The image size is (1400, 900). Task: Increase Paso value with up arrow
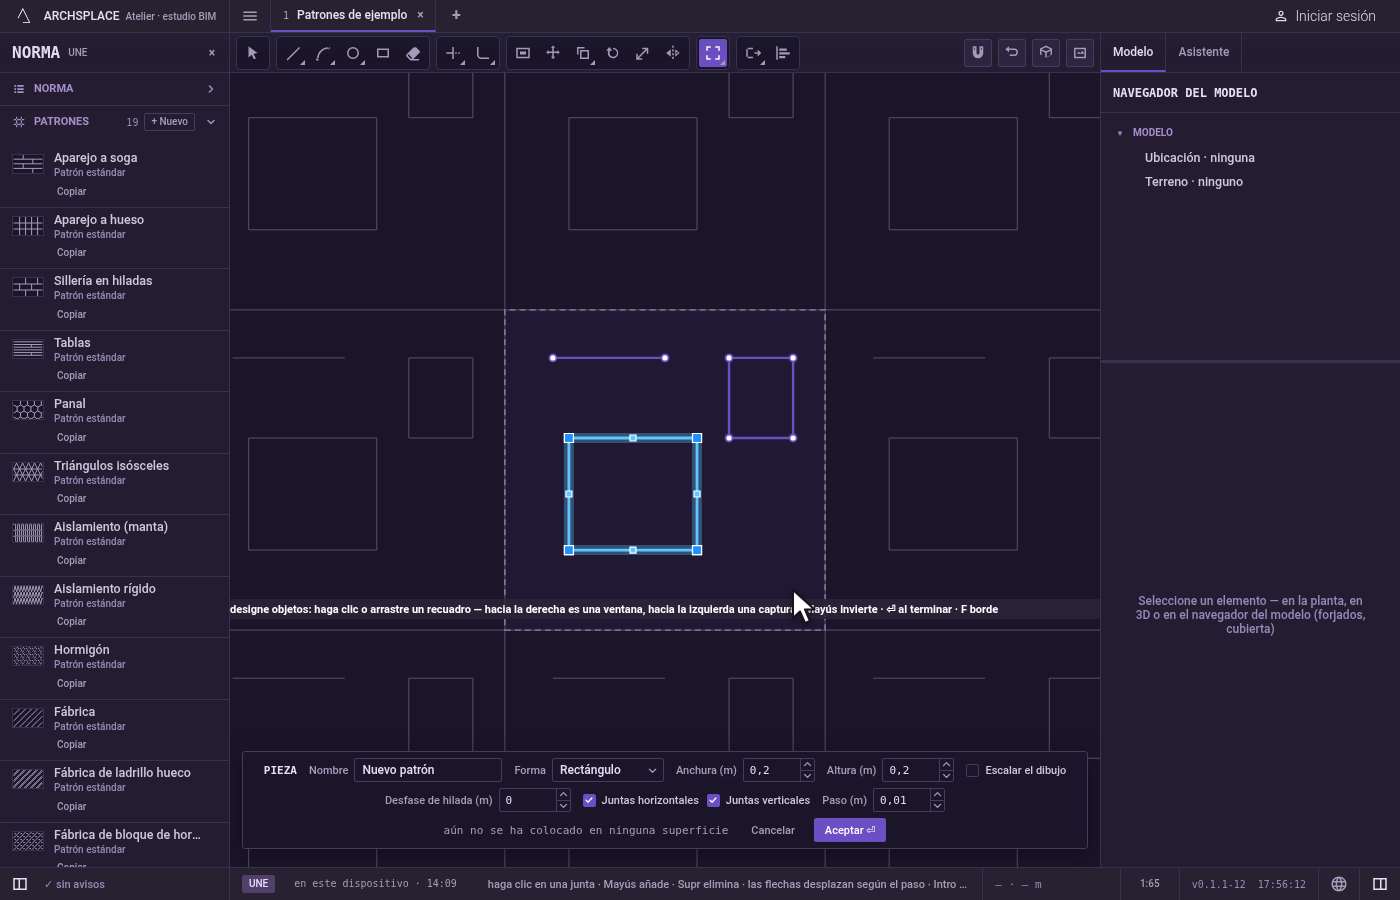pyautogui.click(x=937, y=794)
